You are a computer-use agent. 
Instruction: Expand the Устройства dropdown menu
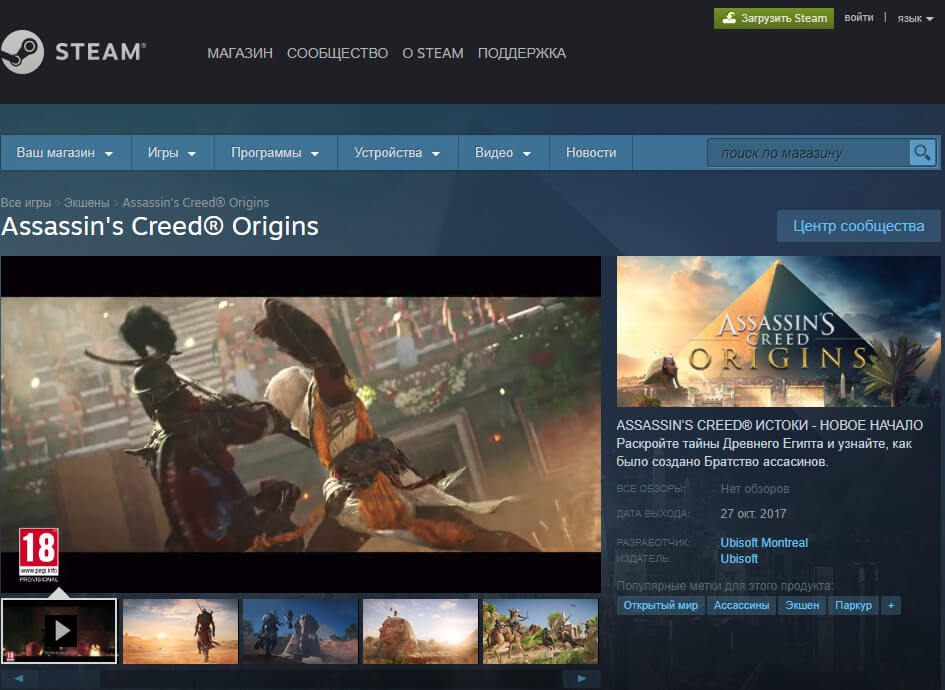(x=398, y=152)
